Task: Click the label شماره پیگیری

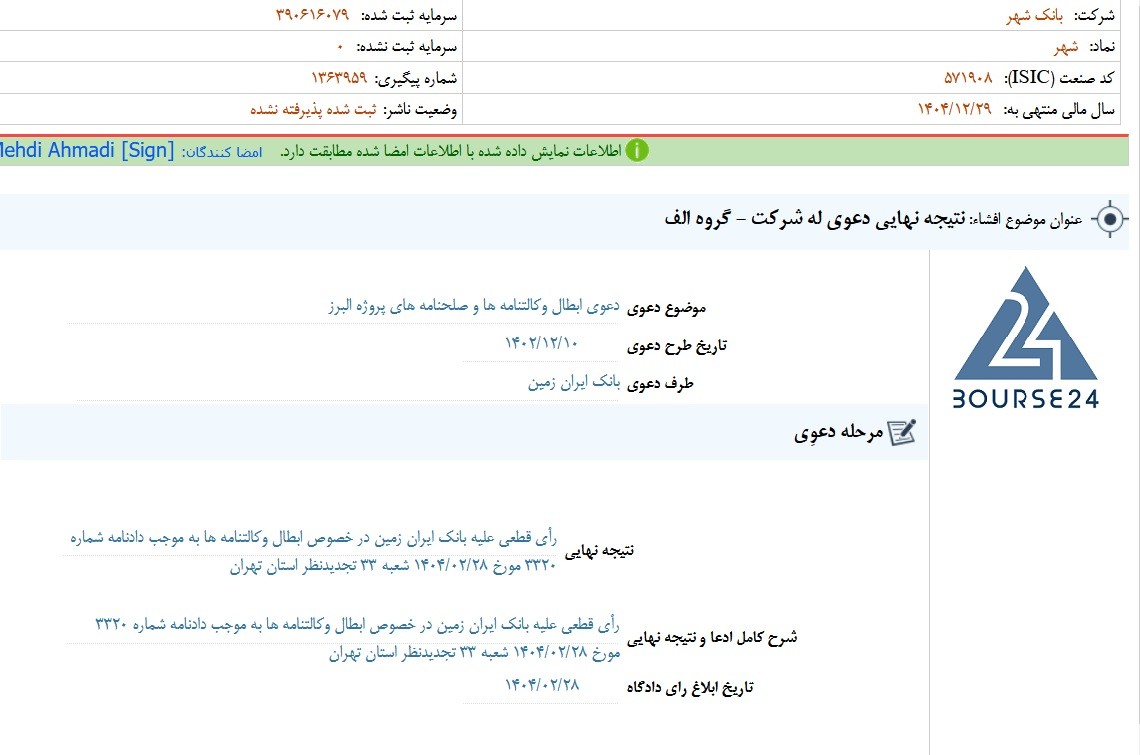Action: point(415,79)
